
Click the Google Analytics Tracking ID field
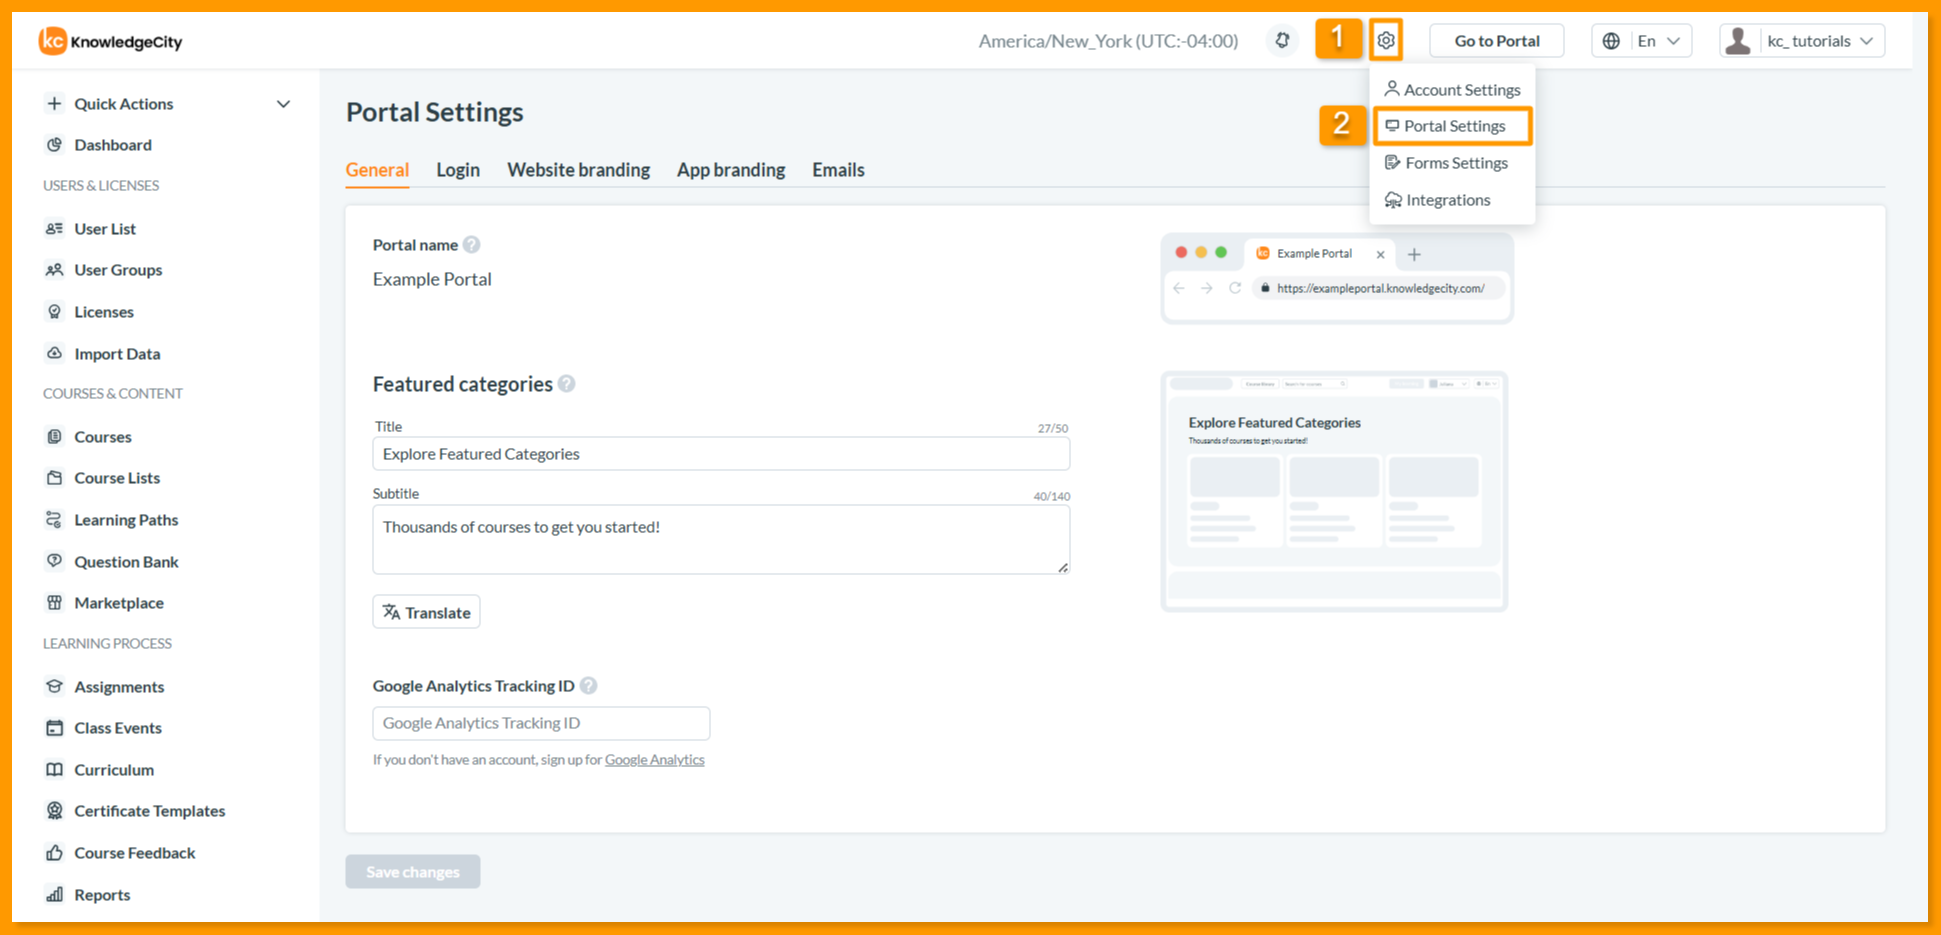coord(541,723)
